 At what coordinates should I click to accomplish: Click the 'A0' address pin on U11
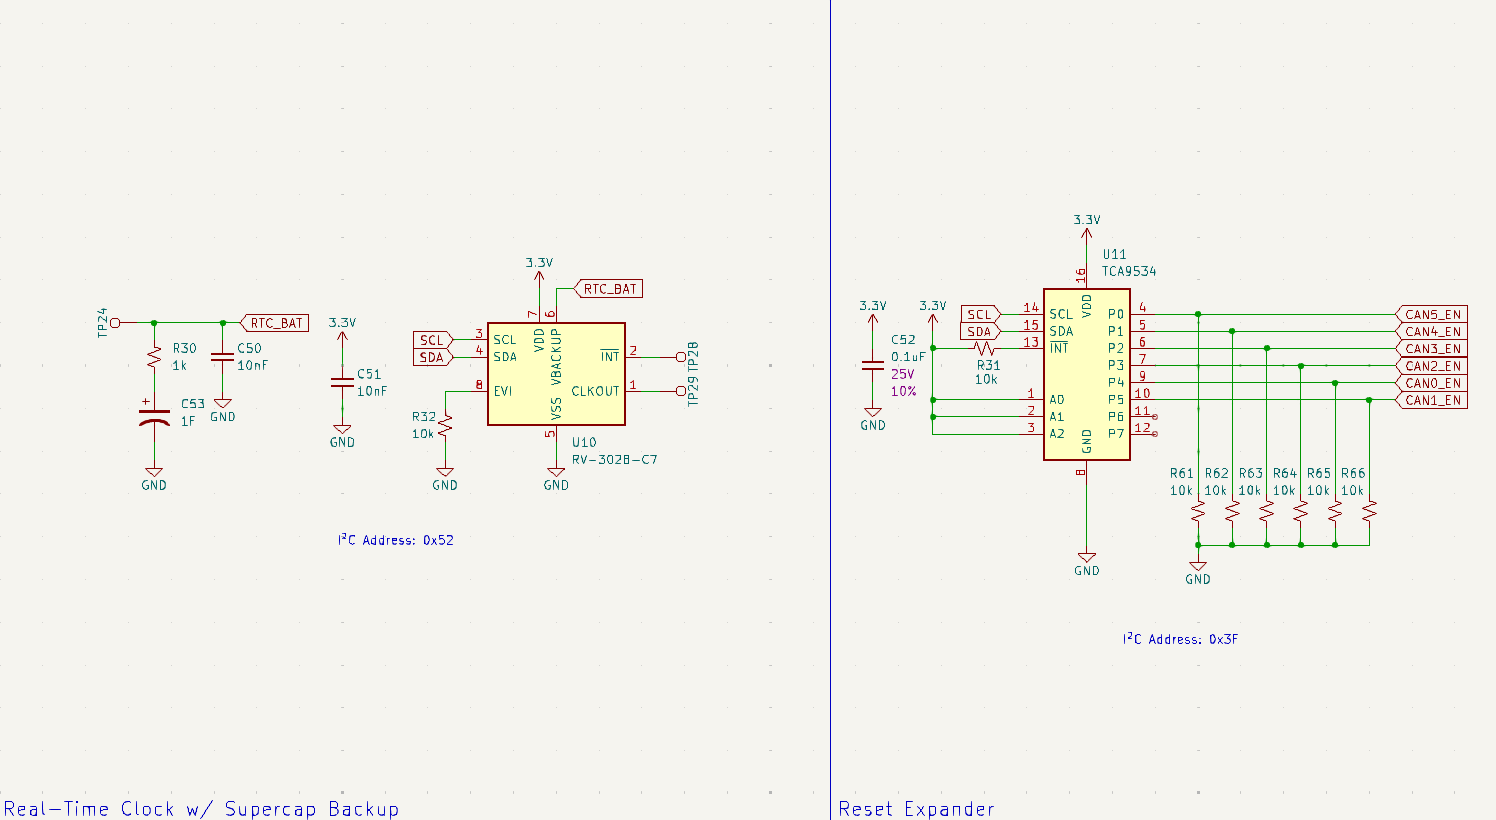[x=1057, y=400]
